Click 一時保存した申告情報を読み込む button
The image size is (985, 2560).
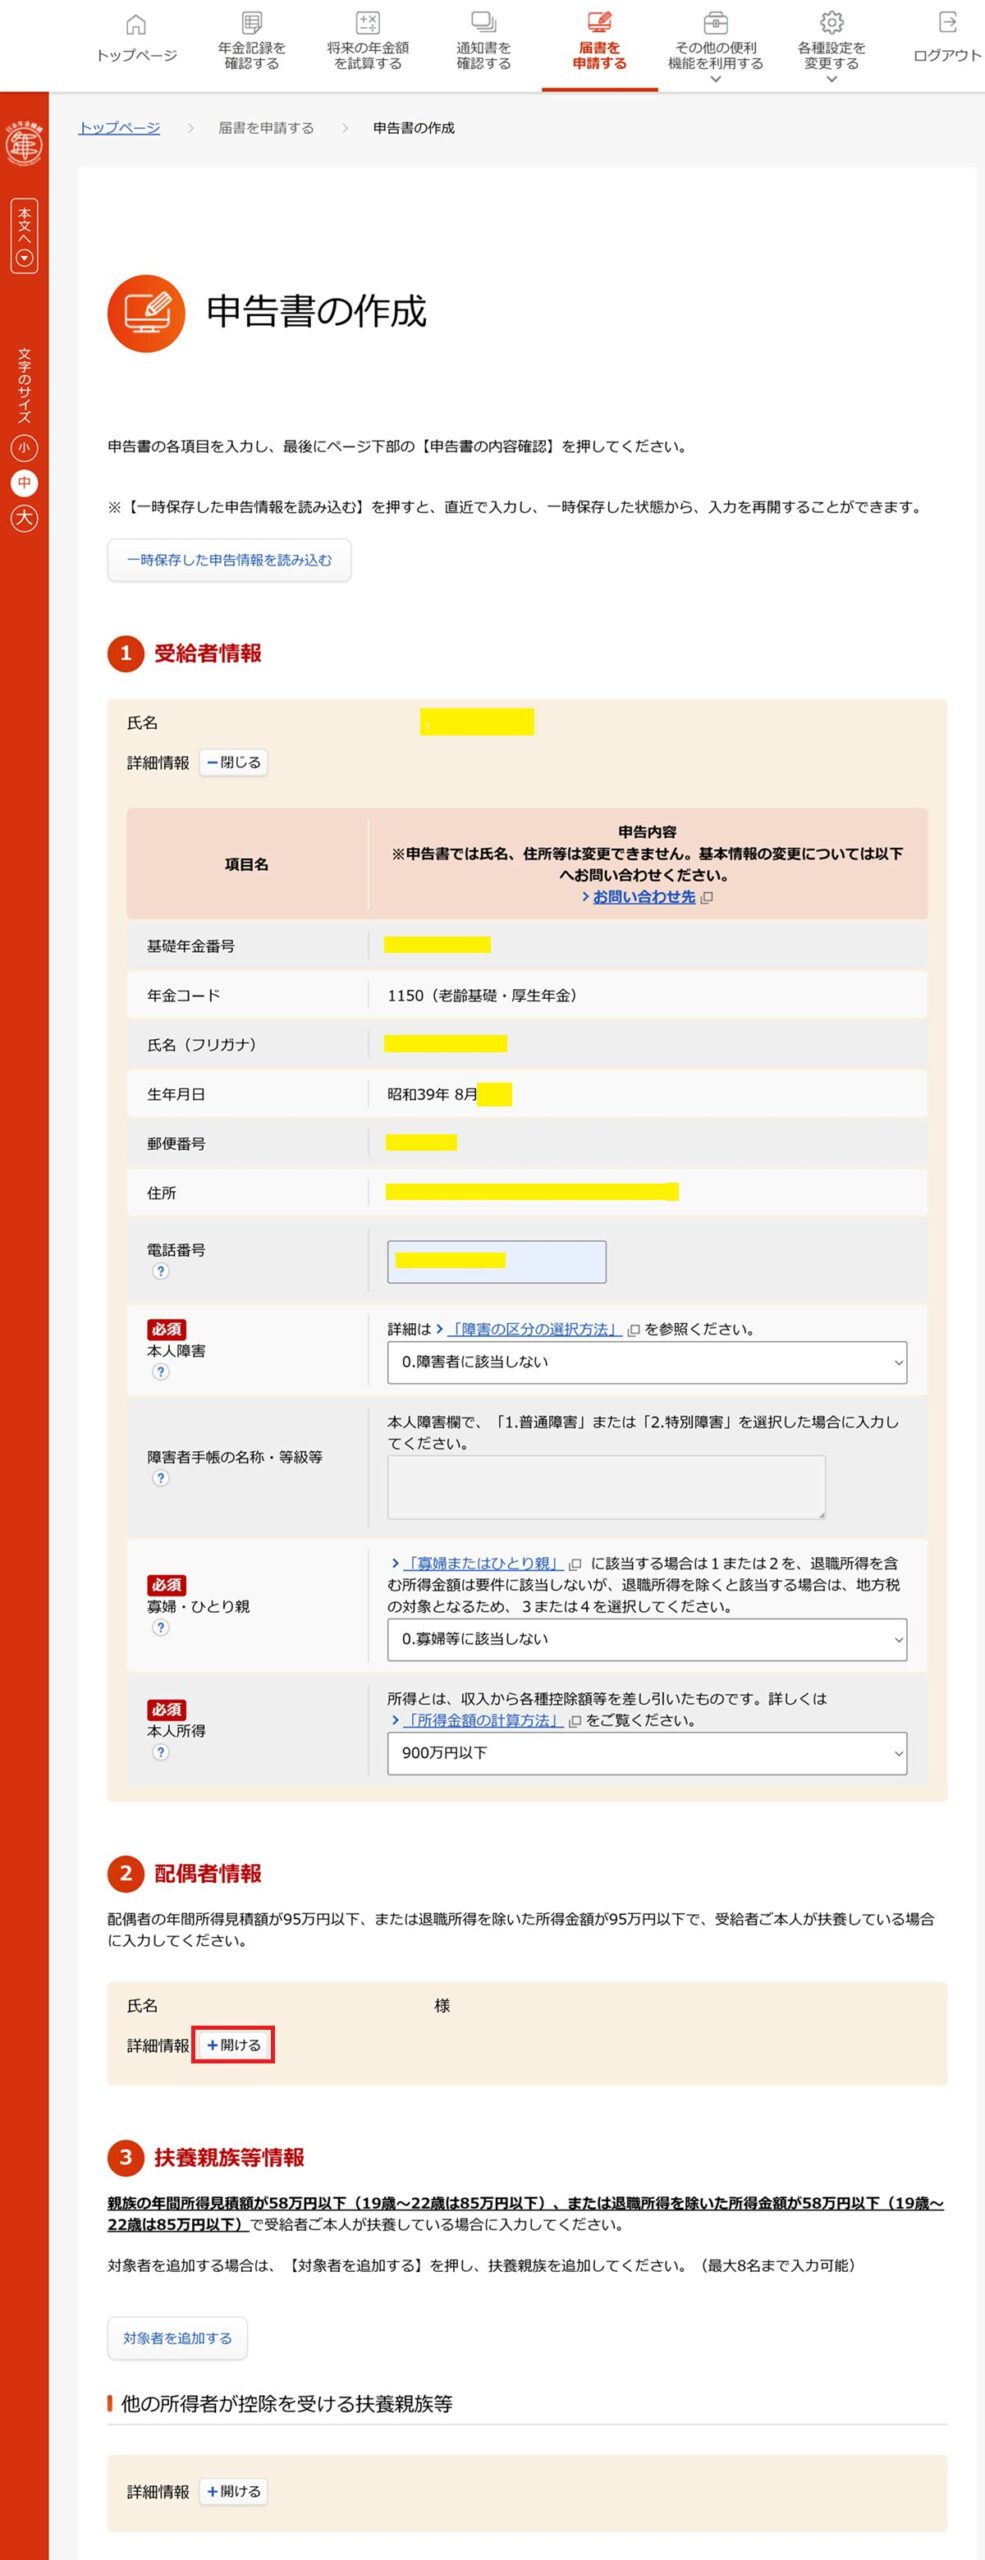point(229,560)
